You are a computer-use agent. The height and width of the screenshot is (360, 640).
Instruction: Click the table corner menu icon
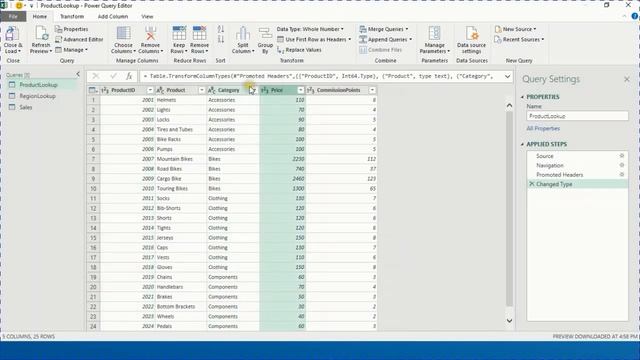click(93, 90)
